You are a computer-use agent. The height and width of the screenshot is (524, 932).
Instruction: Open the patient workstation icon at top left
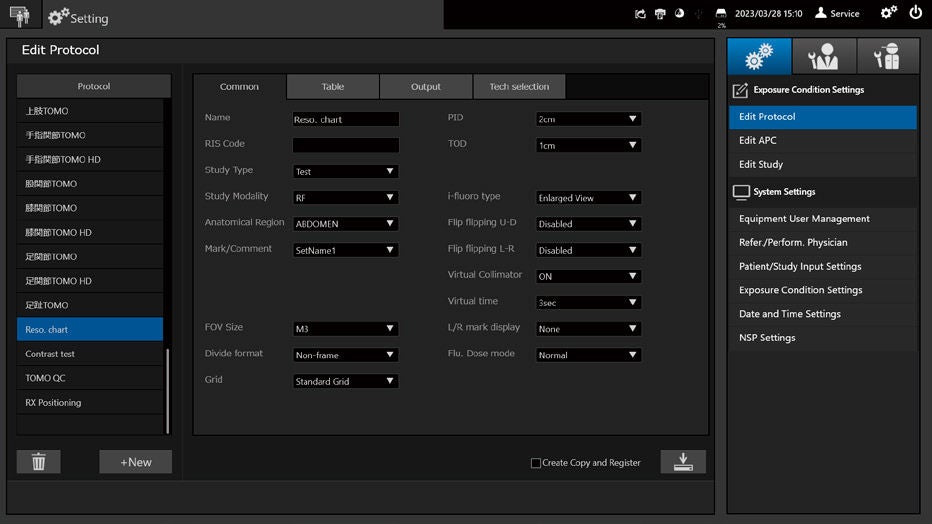pos(20,15)
